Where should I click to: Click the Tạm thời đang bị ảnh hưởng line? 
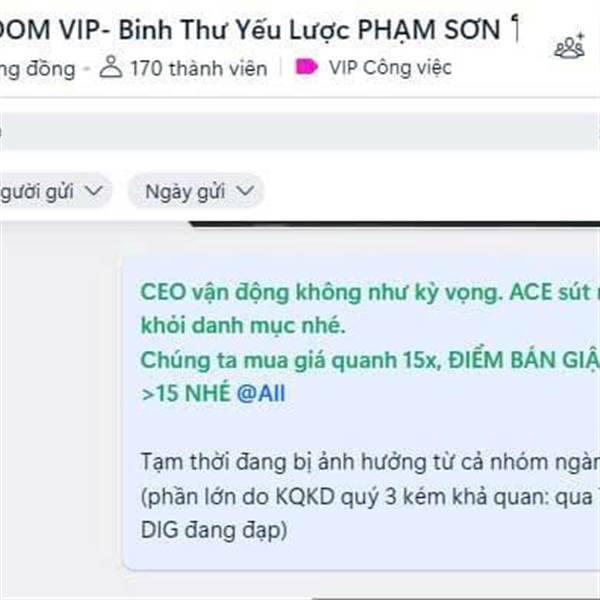(370, 462)
